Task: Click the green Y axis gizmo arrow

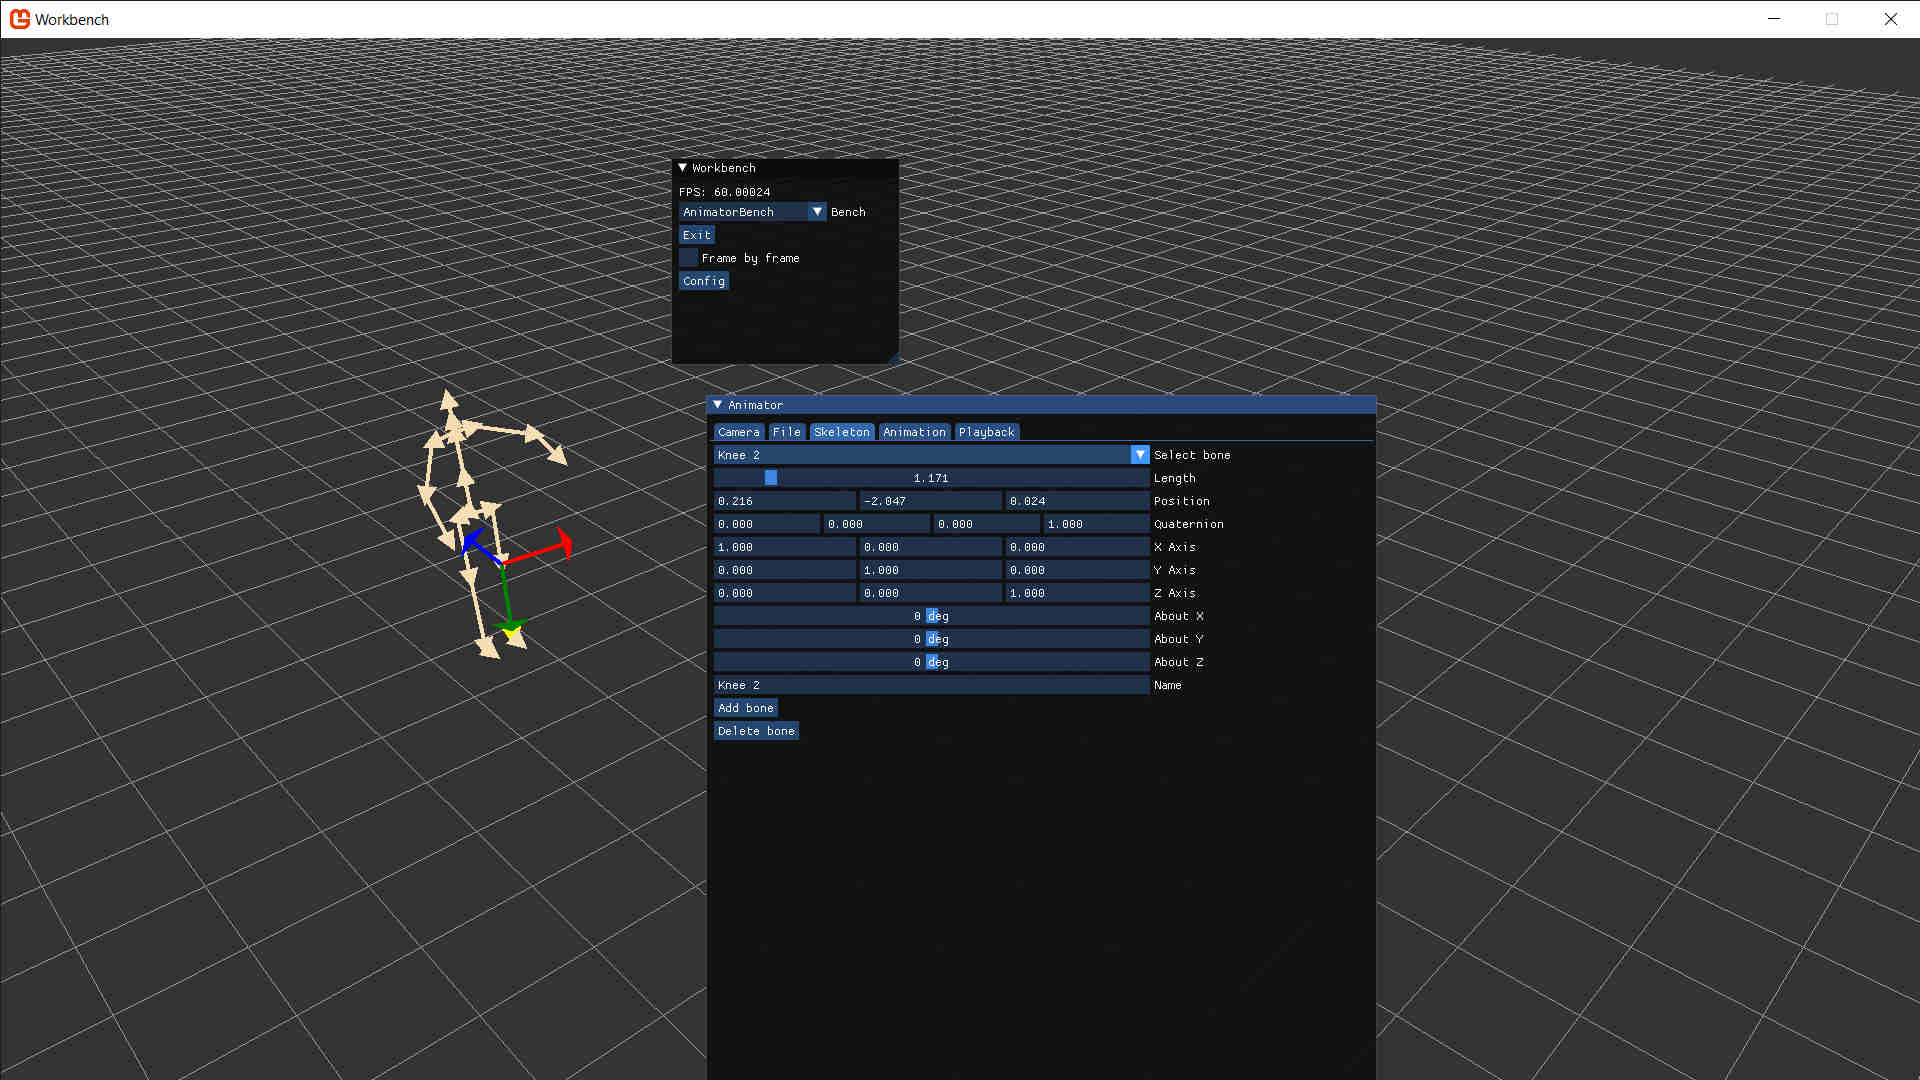Action: [x=511, y=628]
